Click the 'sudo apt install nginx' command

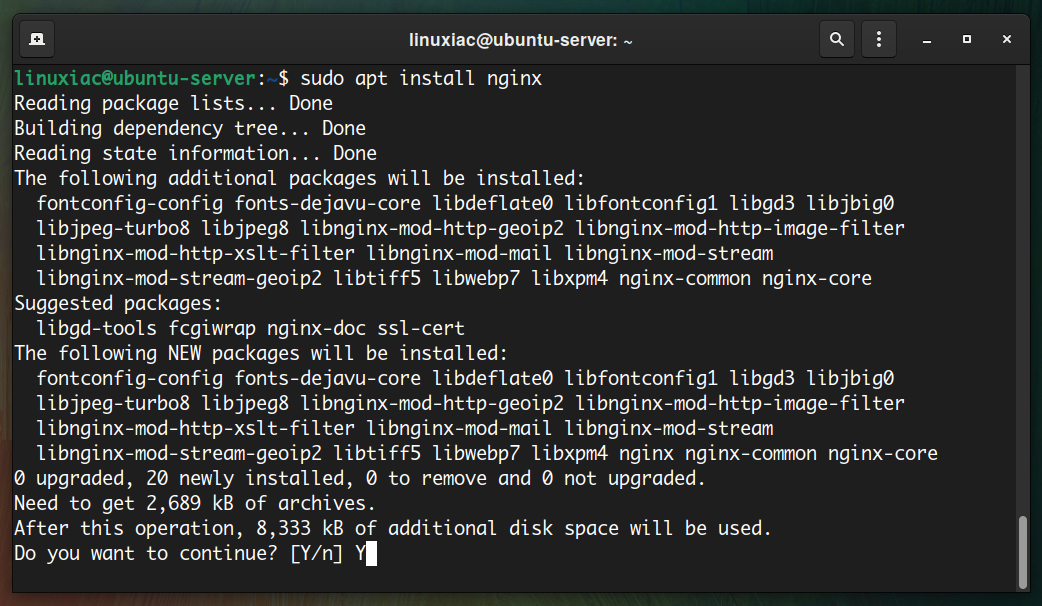(421, 78)
